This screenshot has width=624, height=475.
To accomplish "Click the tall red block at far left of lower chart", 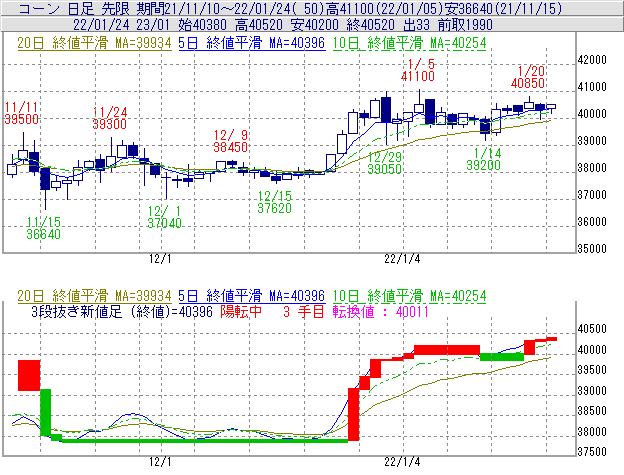I will (x=29, y=375).
